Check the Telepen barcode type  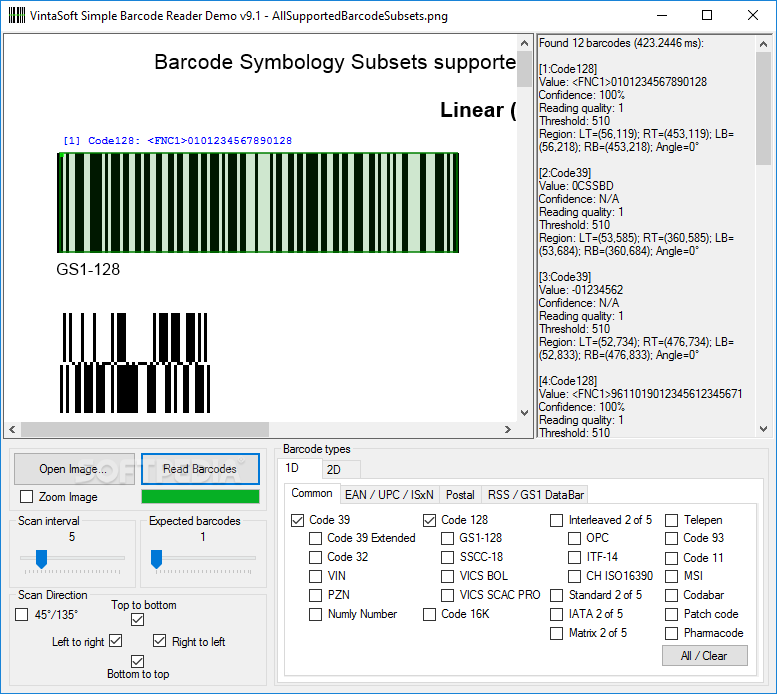pyautogui.click(x=671, y=520)
